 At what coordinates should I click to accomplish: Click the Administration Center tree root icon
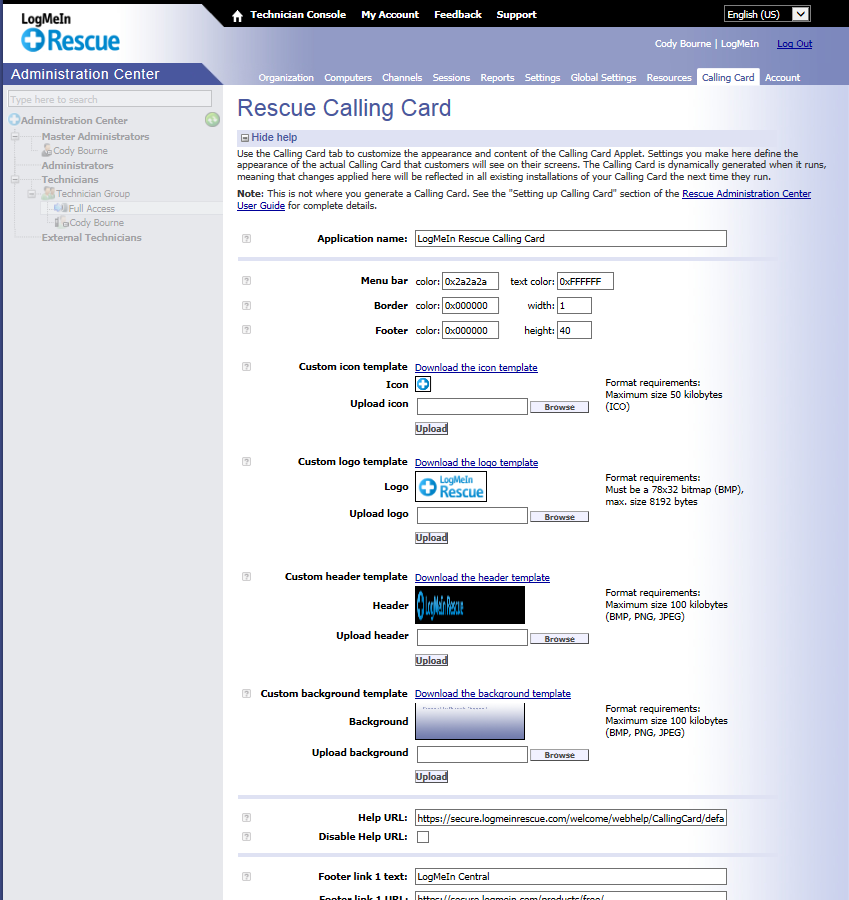14,119
